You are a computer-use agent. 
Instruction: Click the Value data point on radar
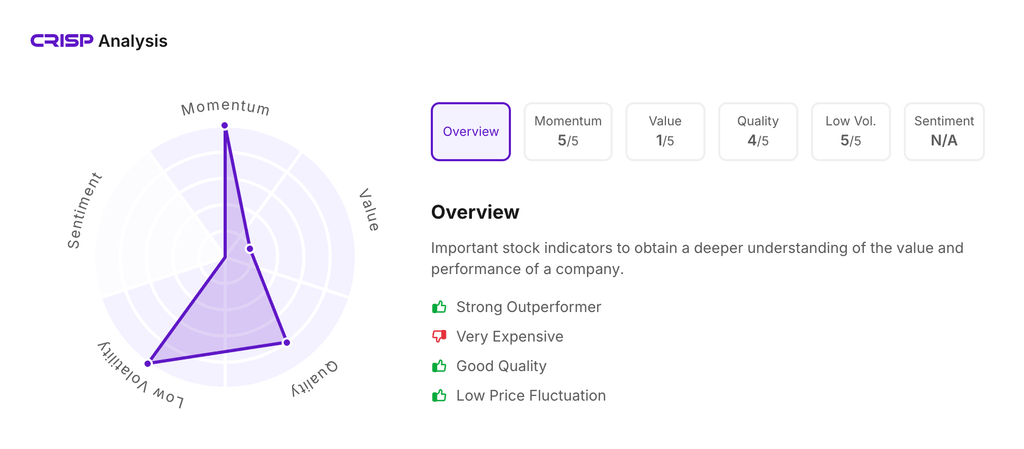pos(250,248)
